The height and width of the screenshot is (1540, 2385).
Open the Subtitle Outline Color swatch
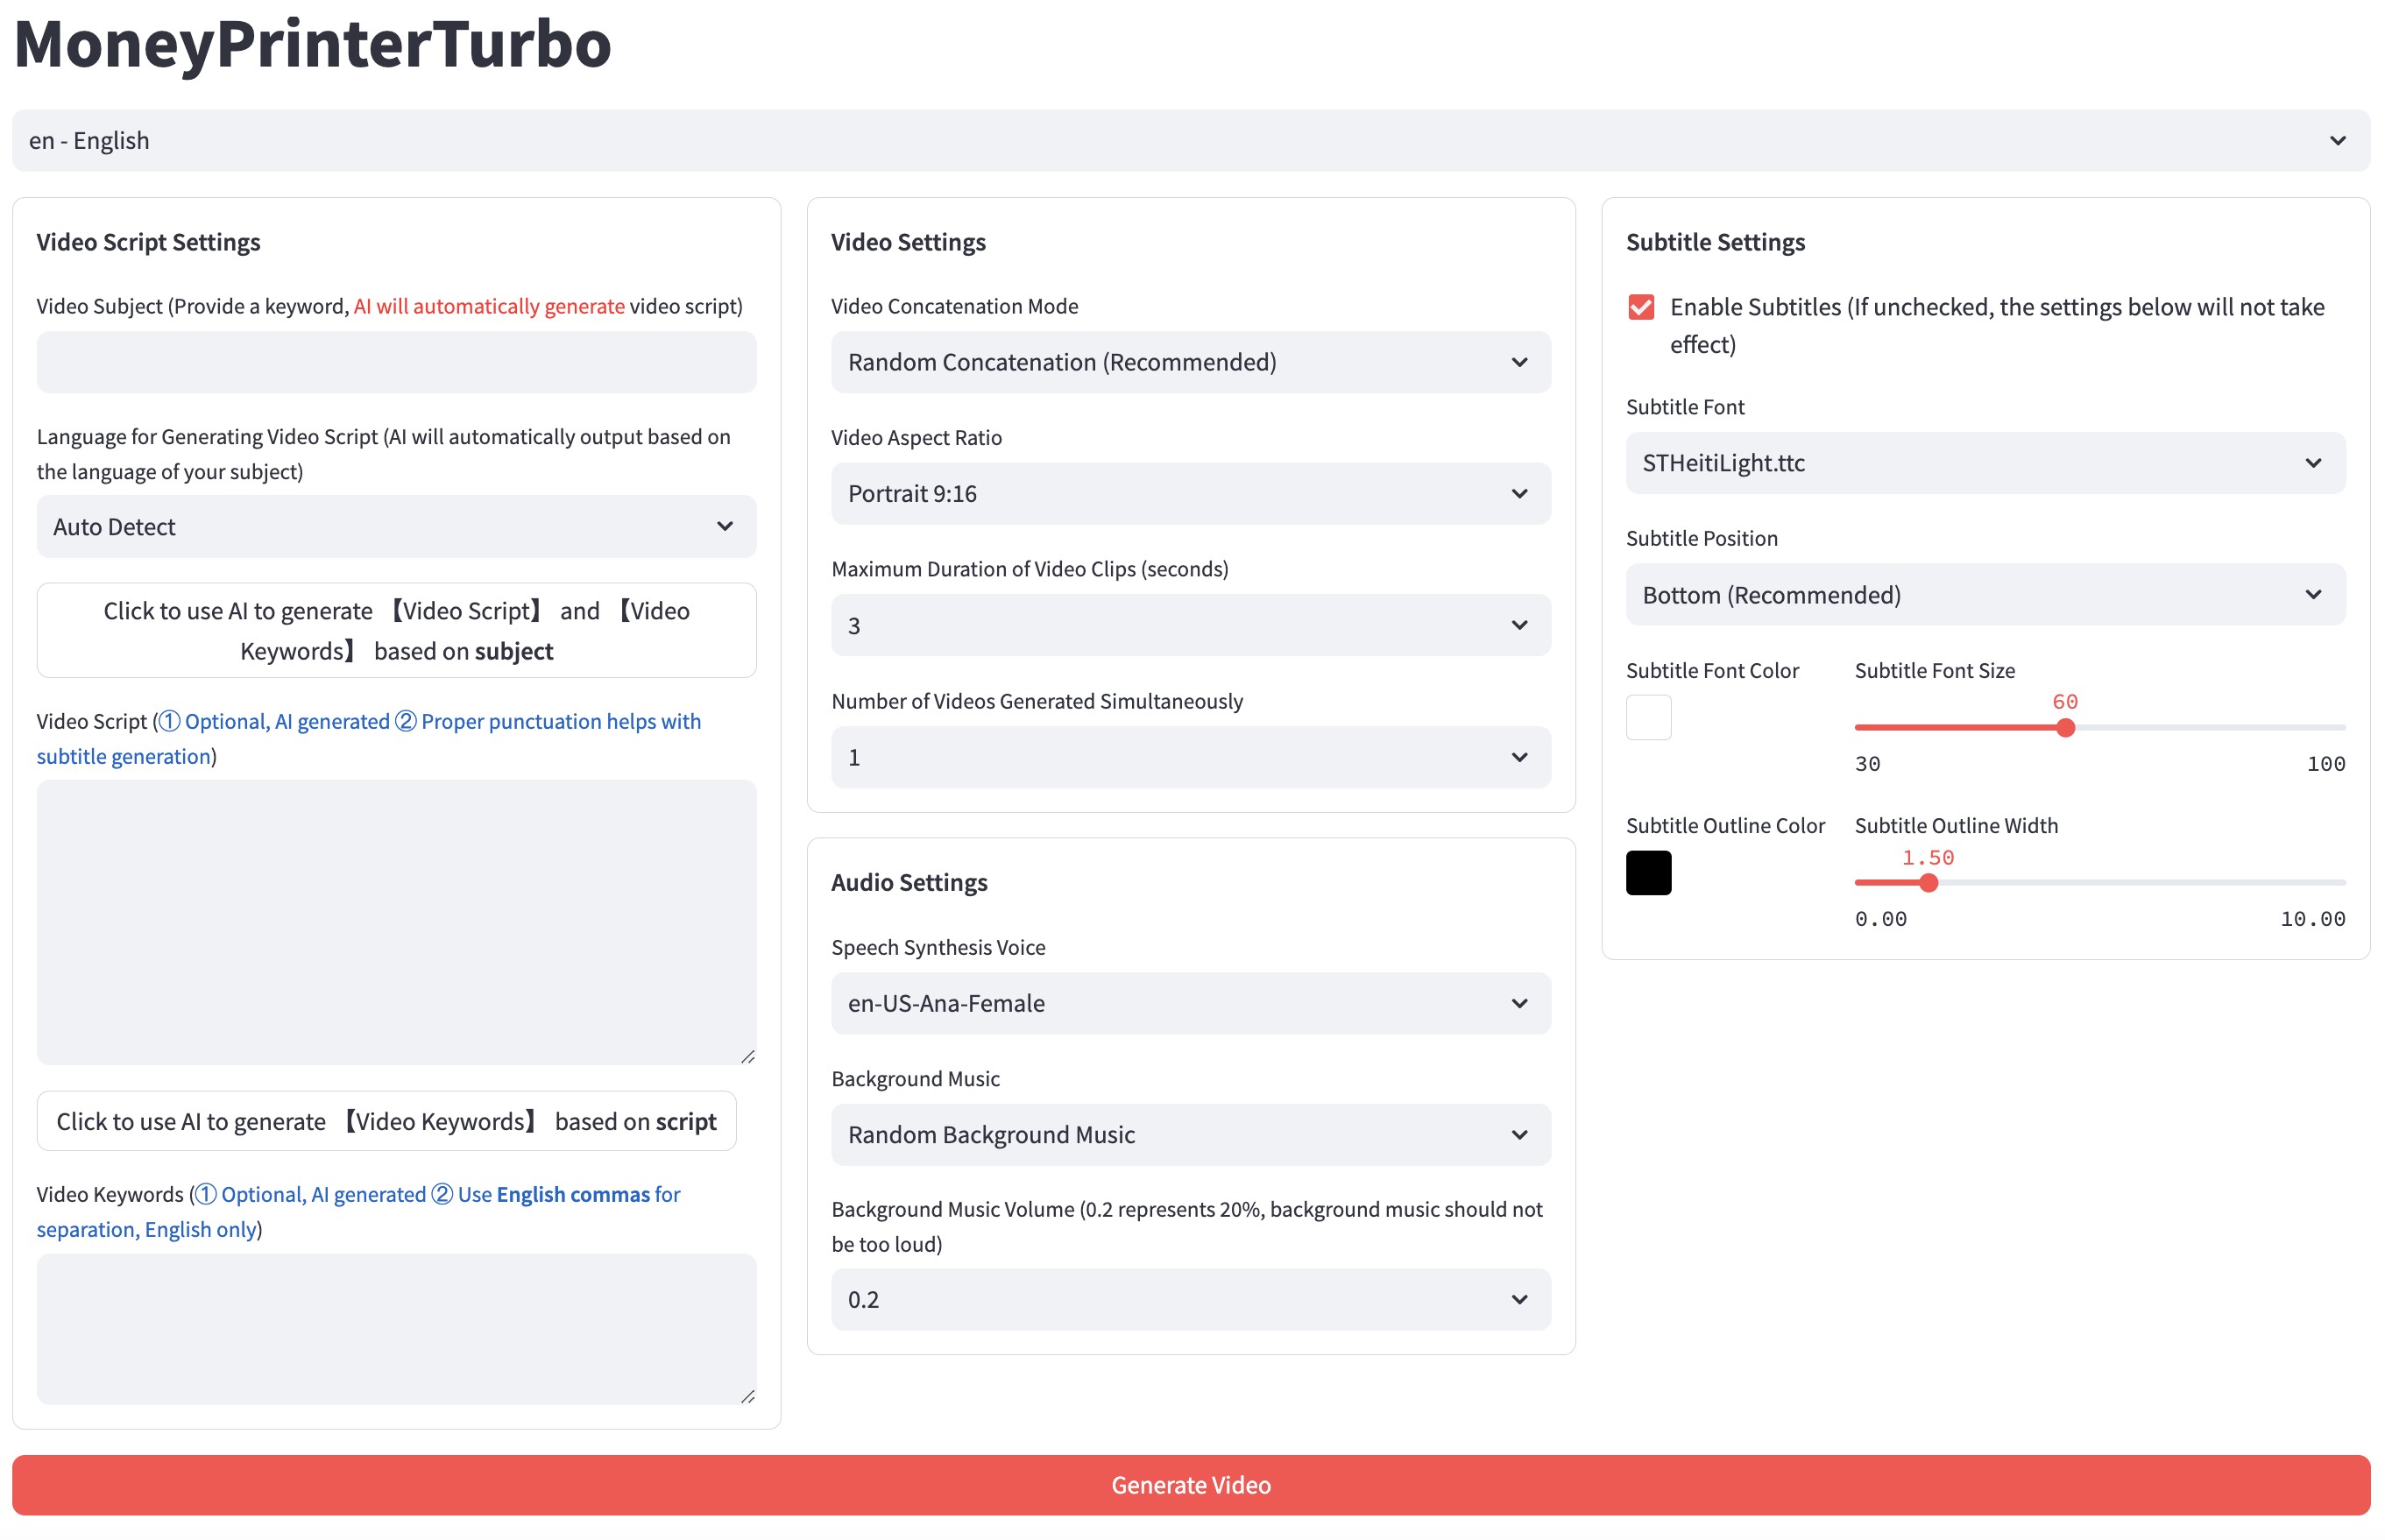tap(1649, 872)
